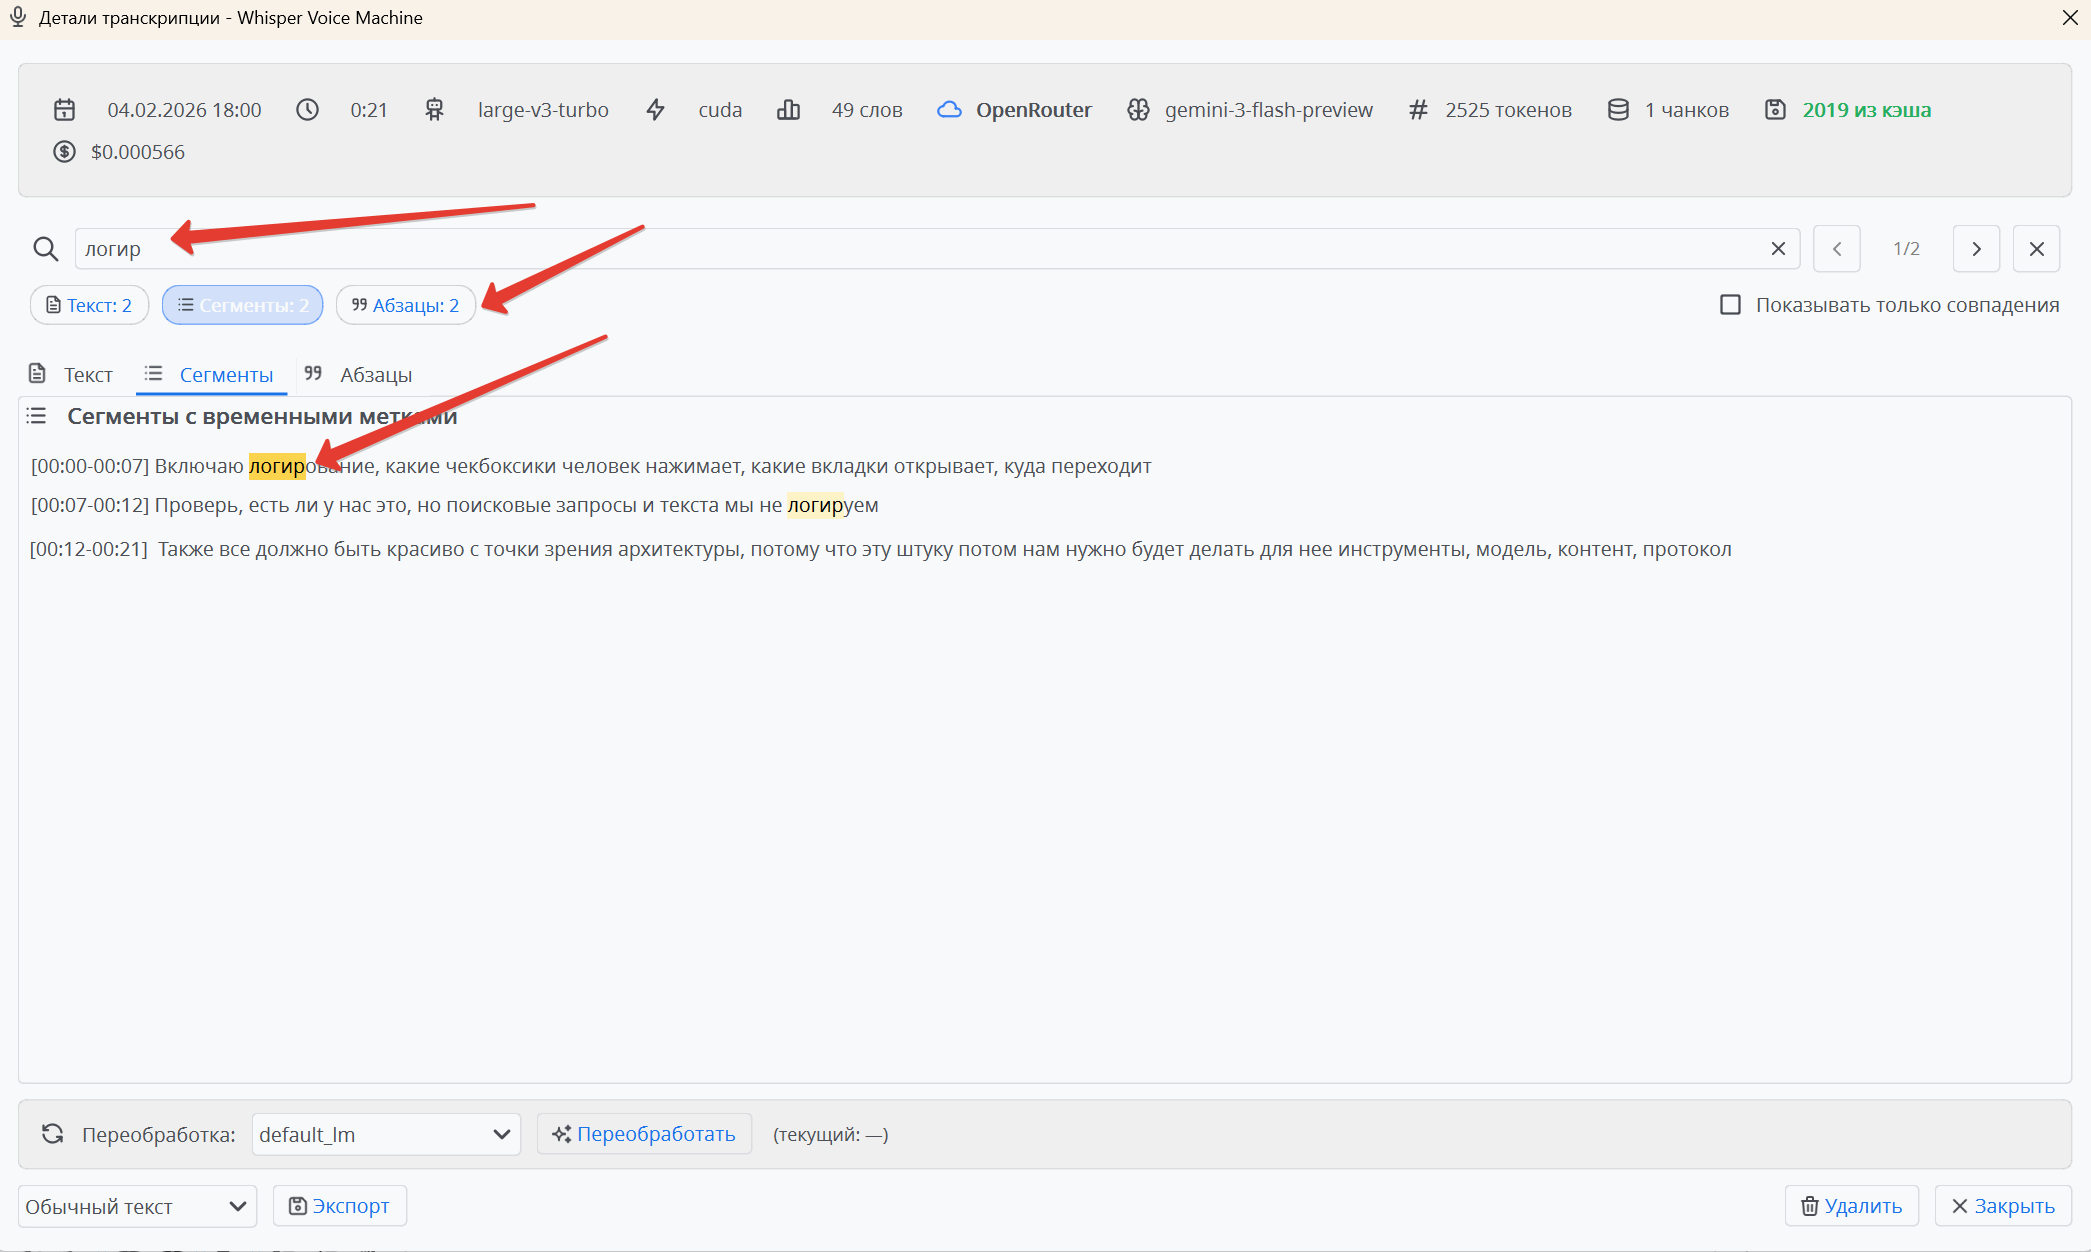2091x1252 pixels.
Task: Go to next search match
Action: (x=1976, y=249)
